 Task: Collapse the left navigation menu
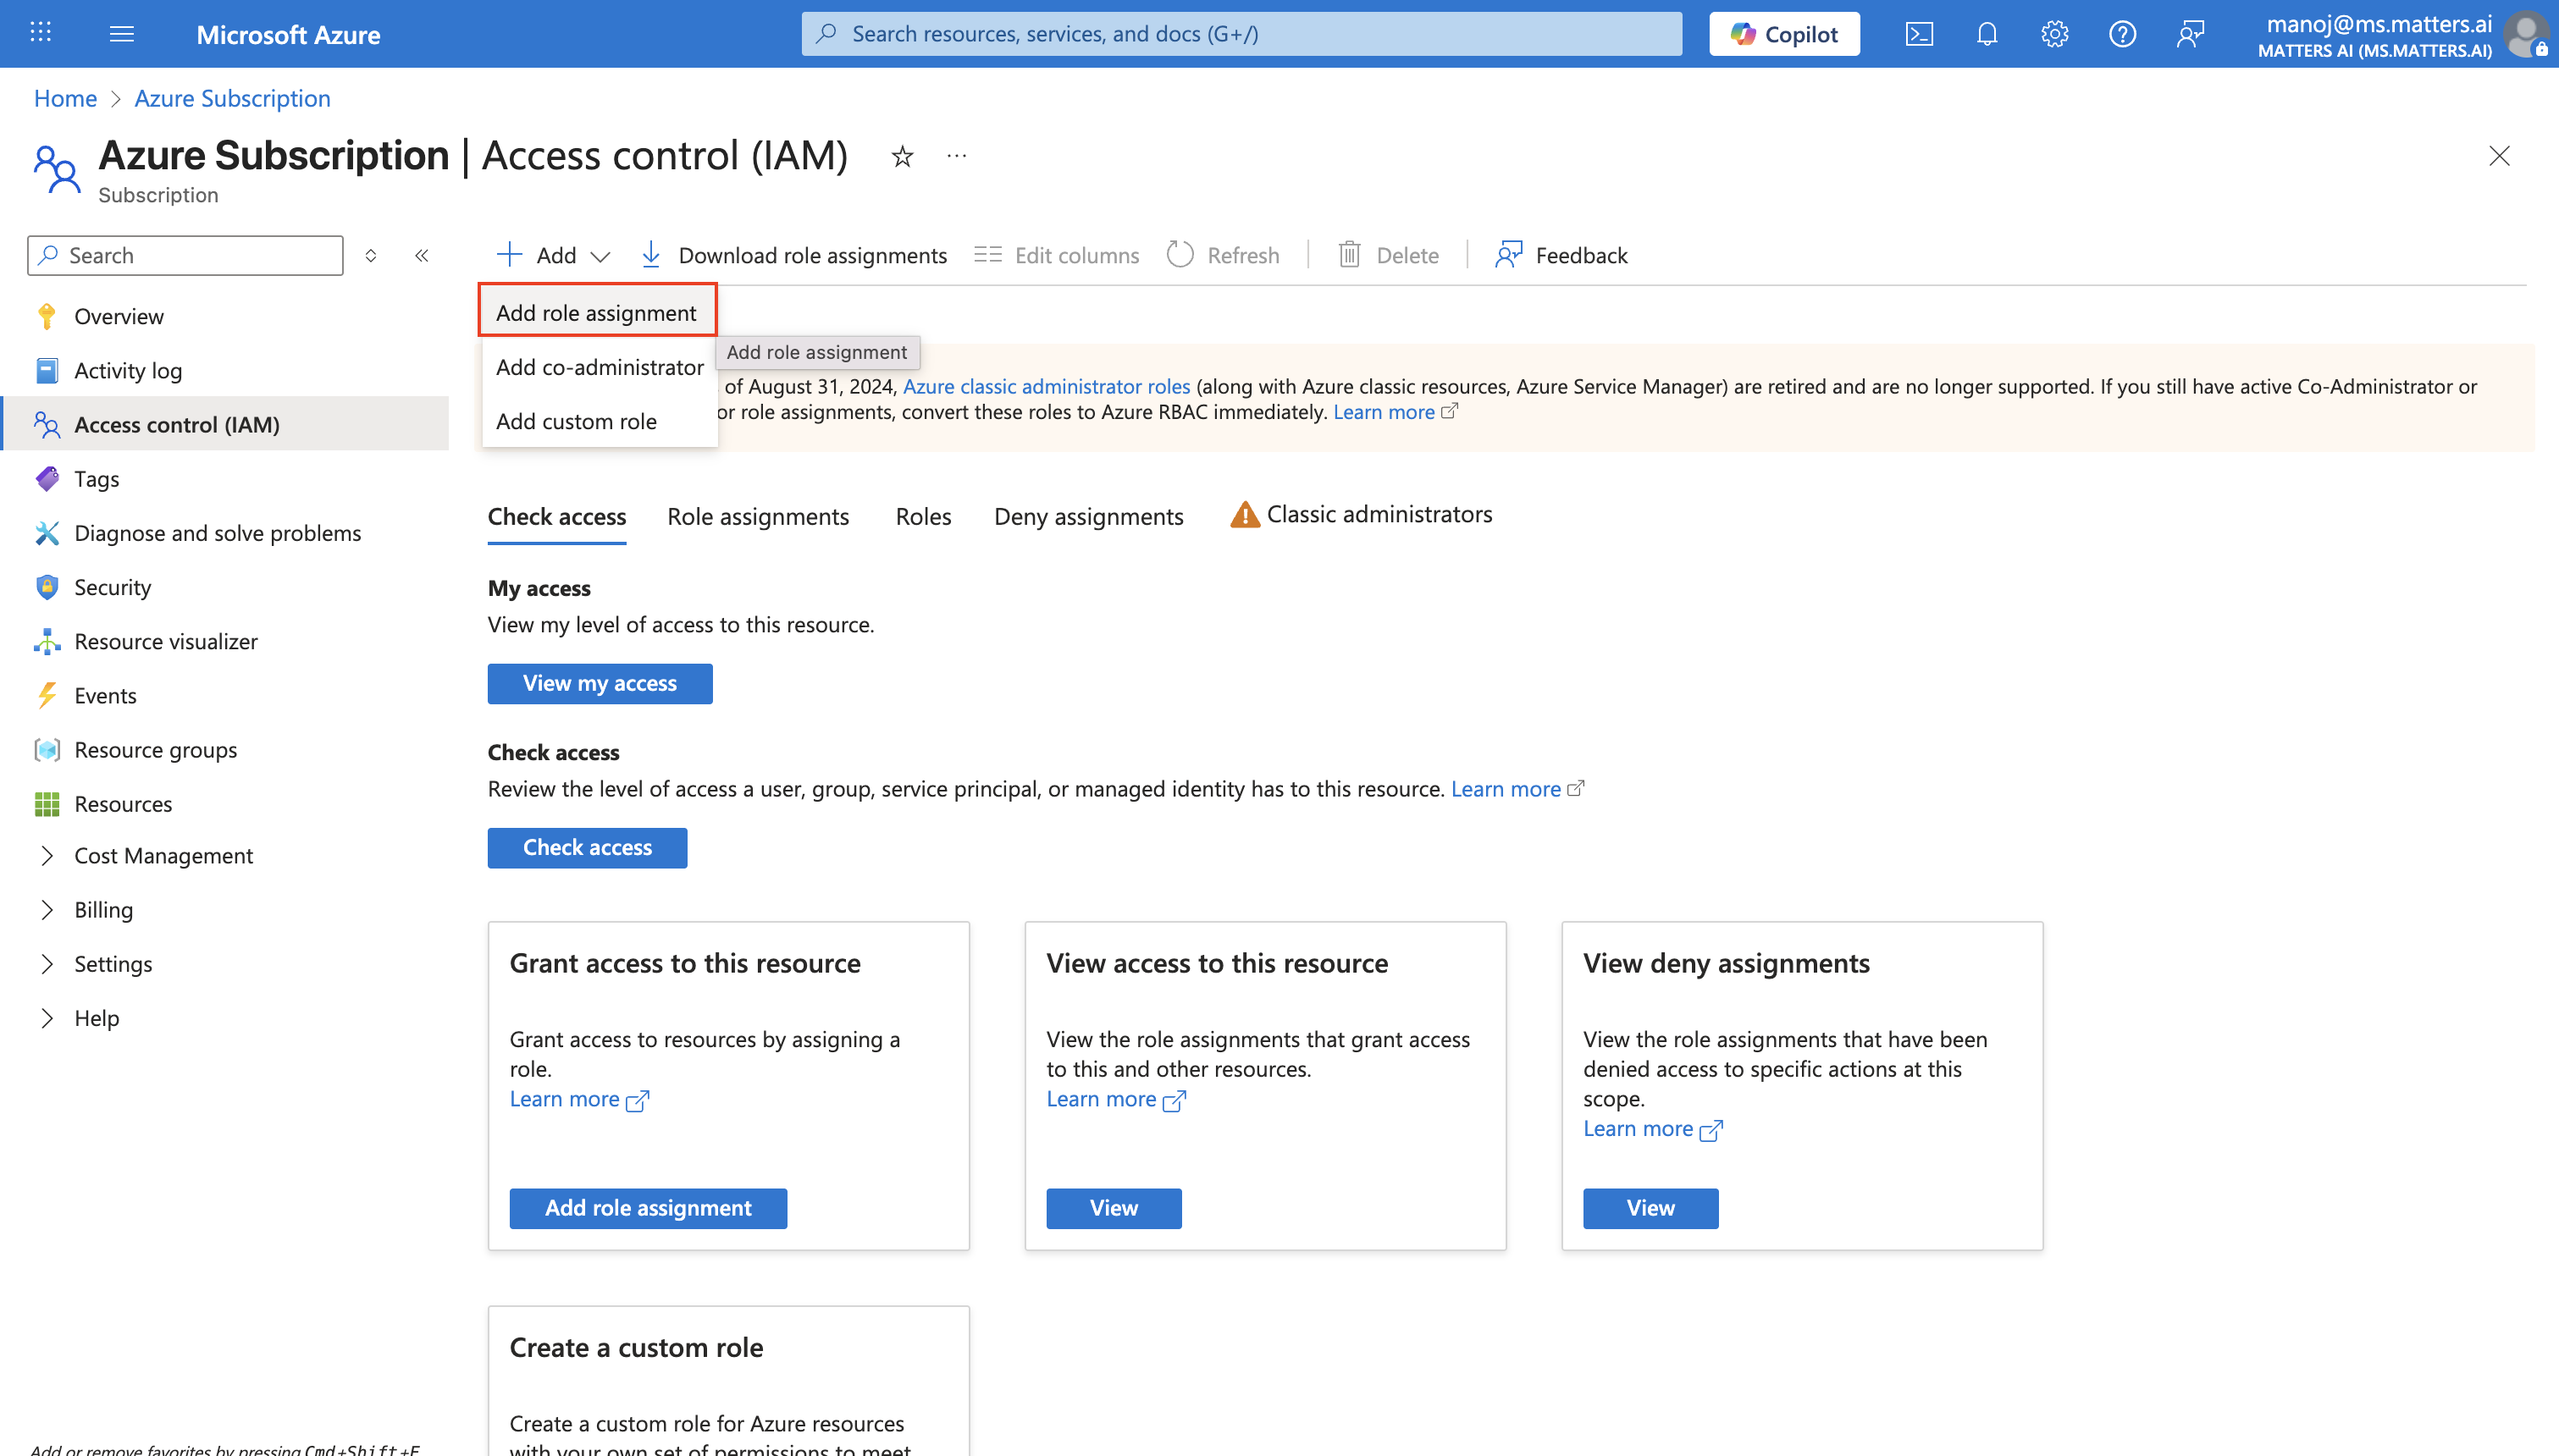click(422, 256)
